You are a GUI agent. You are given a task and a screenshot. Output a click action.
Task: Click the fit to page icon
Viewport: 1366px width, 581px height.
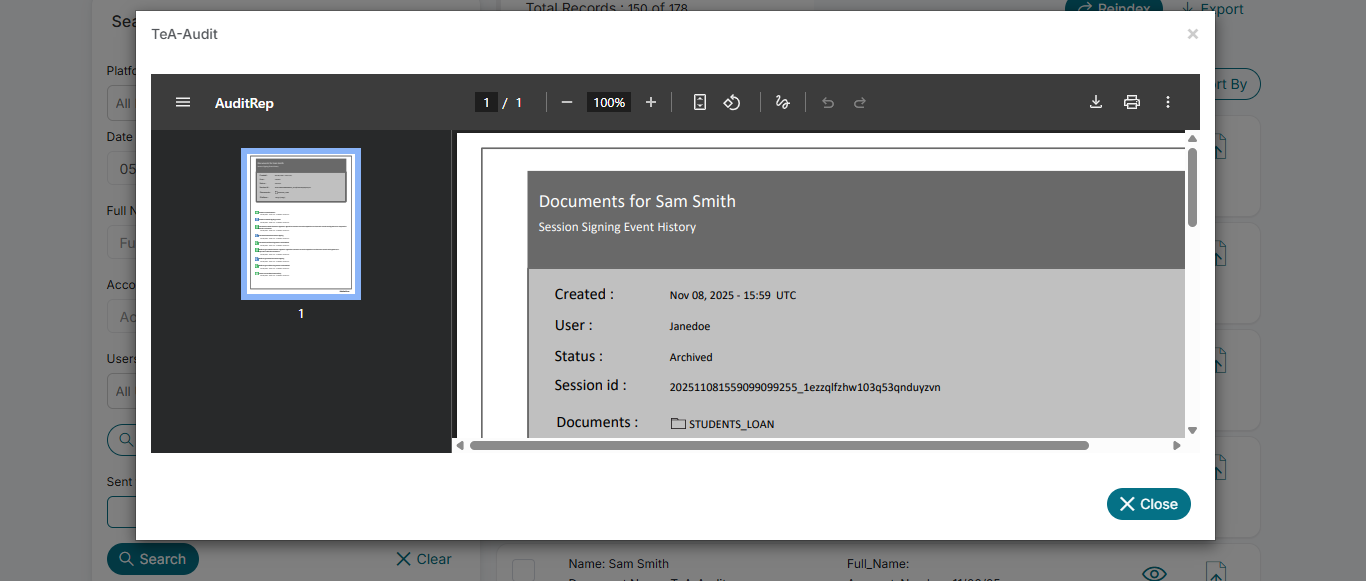[x=700, y=102]
